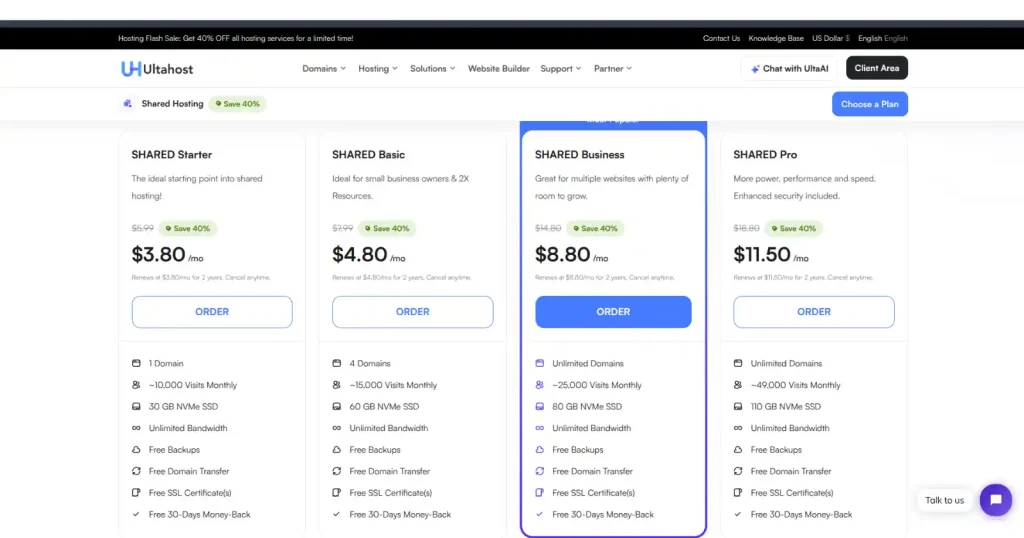1024x538 pixels.
Task: Order the SHARED Starter plan
Action: pos(212,311)
